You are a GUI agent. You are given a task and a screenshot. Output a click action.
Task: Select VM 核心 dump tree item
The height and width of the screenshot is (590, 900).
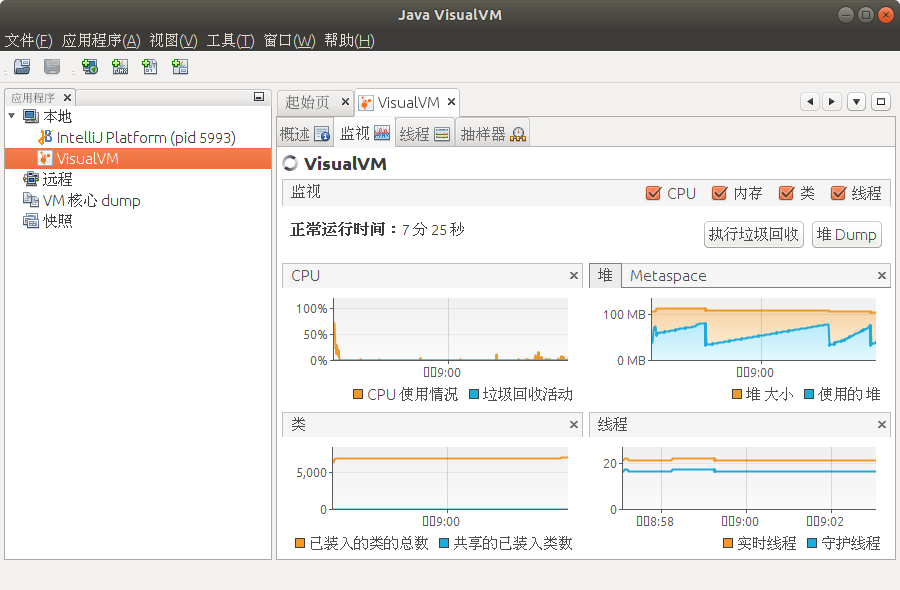[92, 200]
